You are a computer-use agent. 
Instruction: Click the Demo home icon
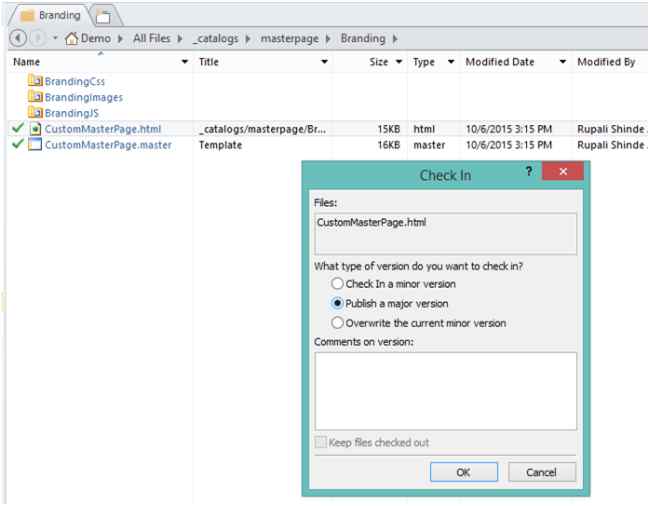click(71, 39)
